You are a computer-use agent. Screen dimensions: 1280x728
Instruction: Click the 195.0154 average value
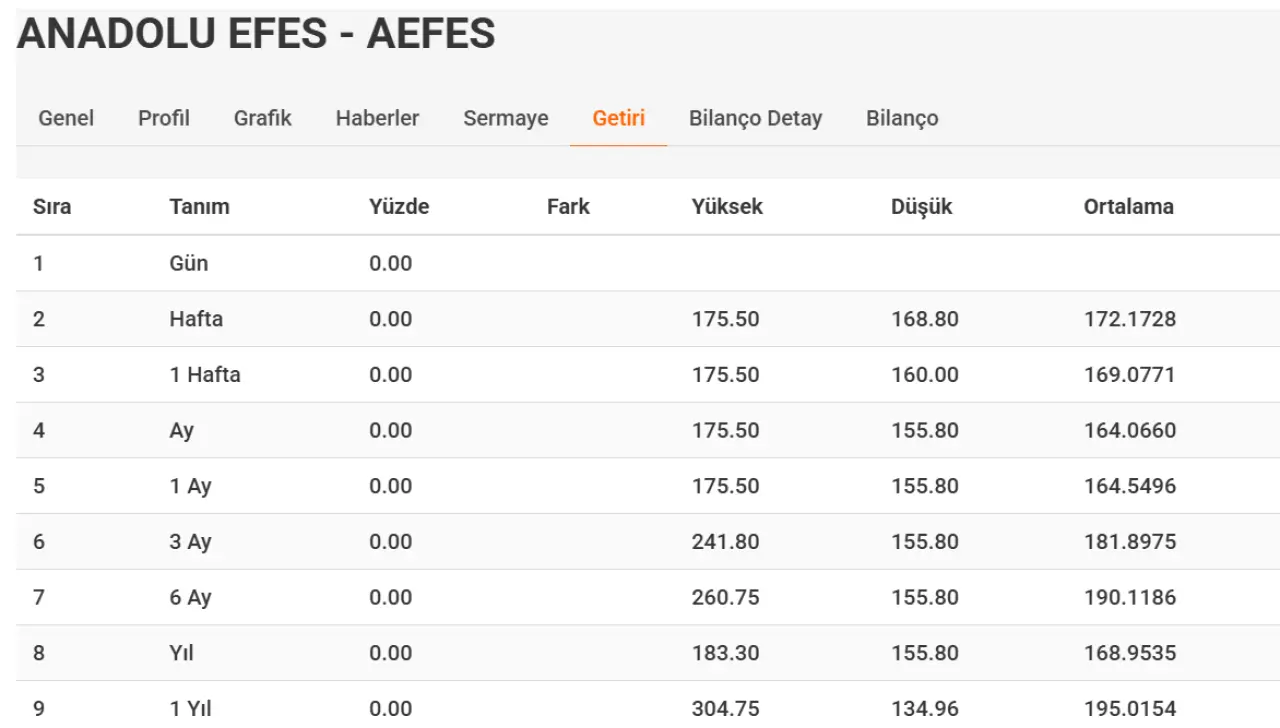[1130, 709]
